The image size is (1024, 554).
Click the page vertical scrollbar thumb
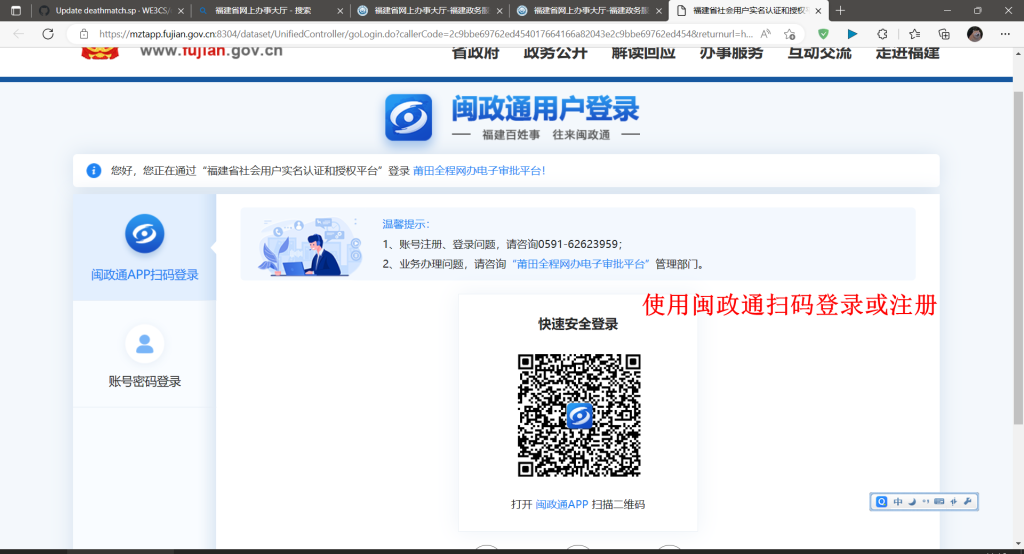click(1017, 258)
